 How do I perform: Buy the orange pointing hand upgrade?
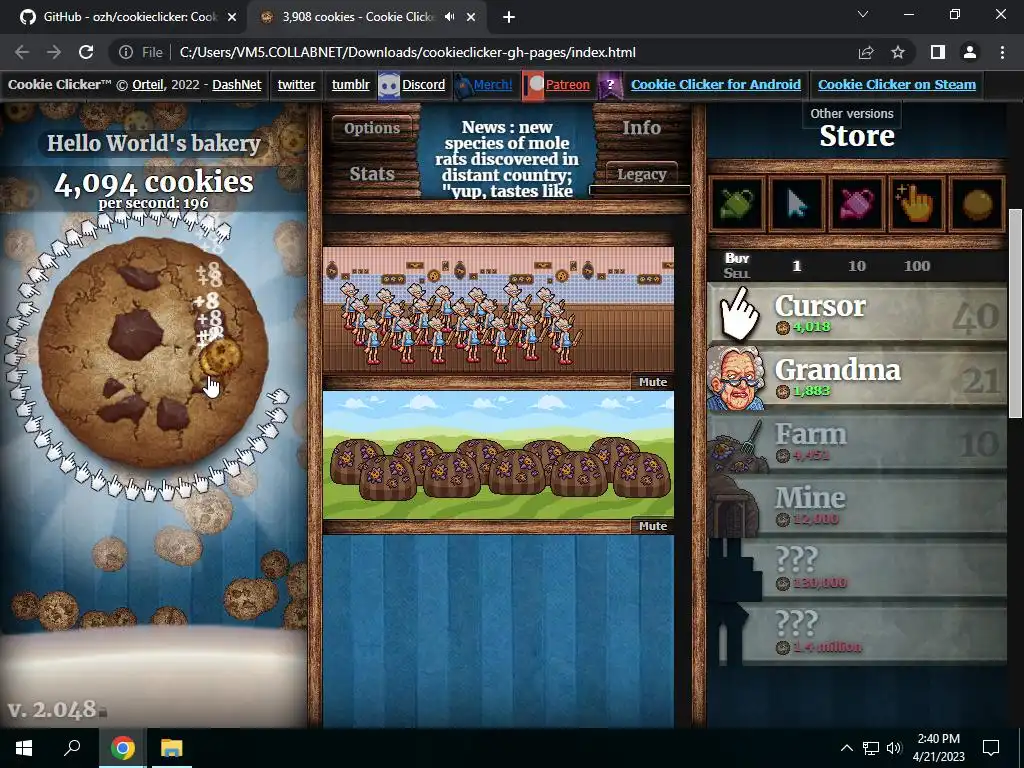(917, 204)
